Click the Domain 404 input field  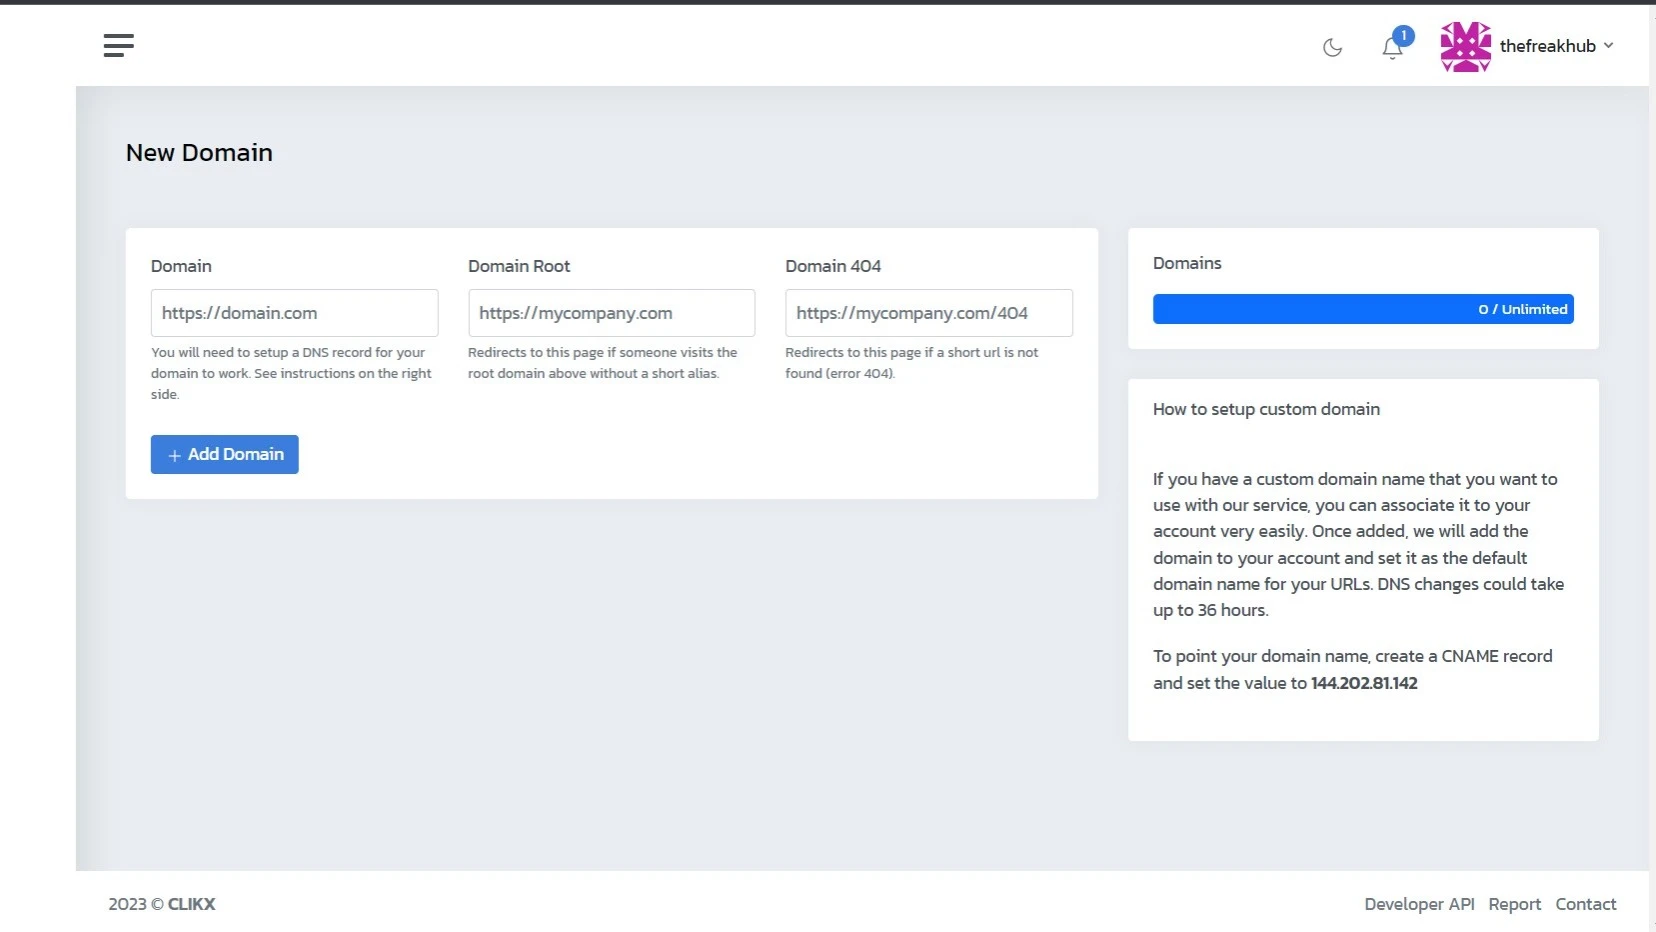pos(928,313)
